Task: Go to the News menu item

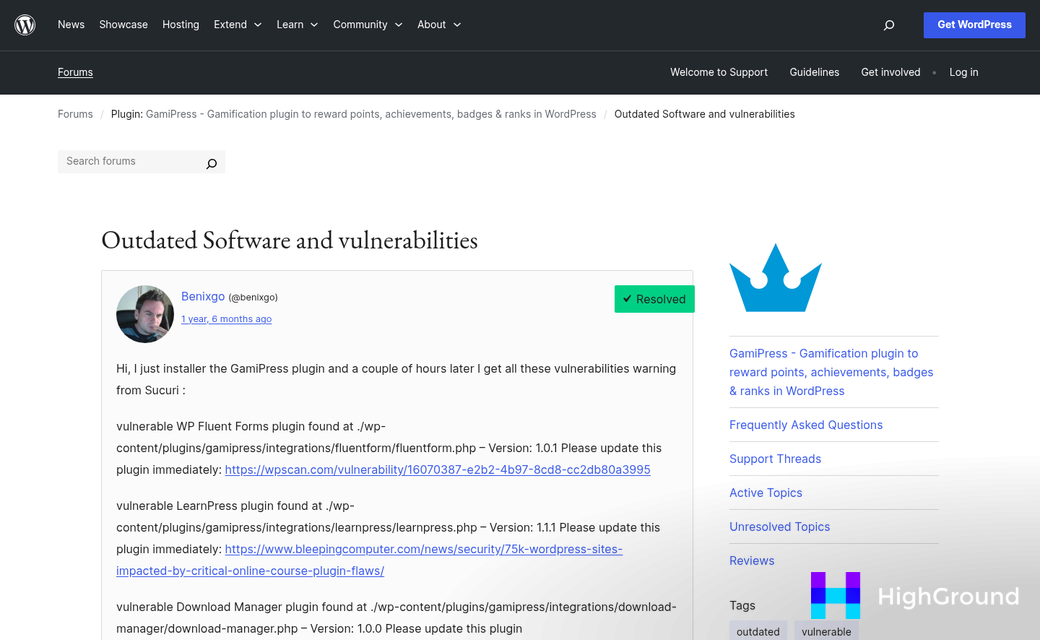Action: pyautogui.click(x=71, y=25)
